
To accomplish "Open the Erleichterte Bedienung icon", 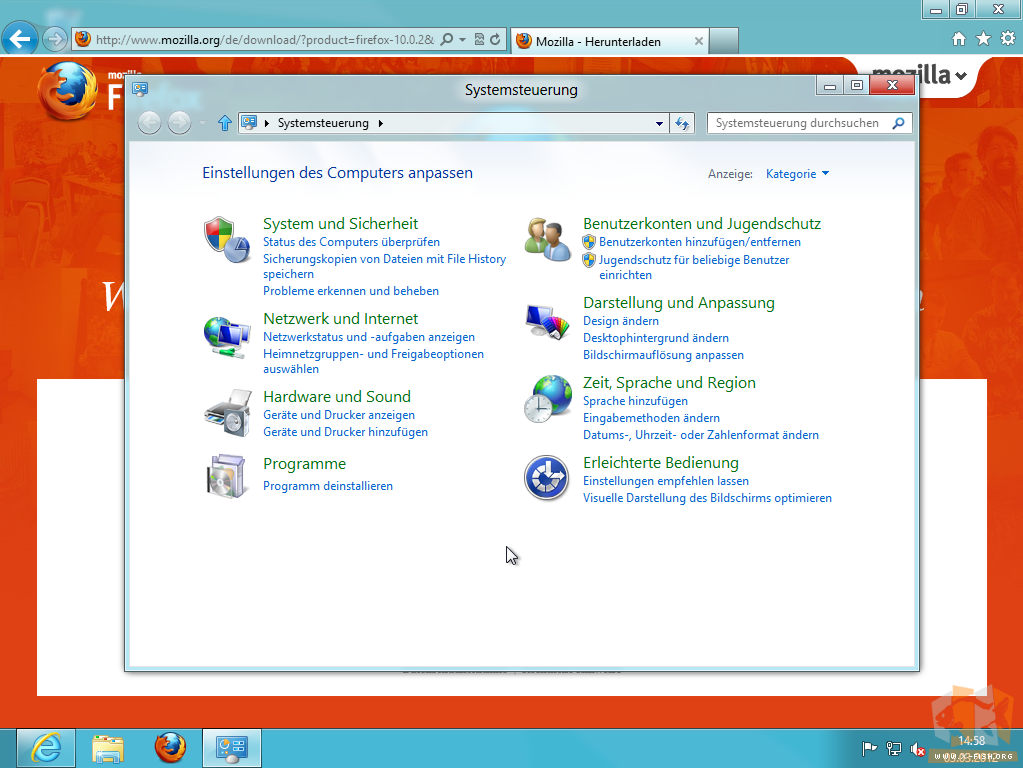I will tap(547, 478).
